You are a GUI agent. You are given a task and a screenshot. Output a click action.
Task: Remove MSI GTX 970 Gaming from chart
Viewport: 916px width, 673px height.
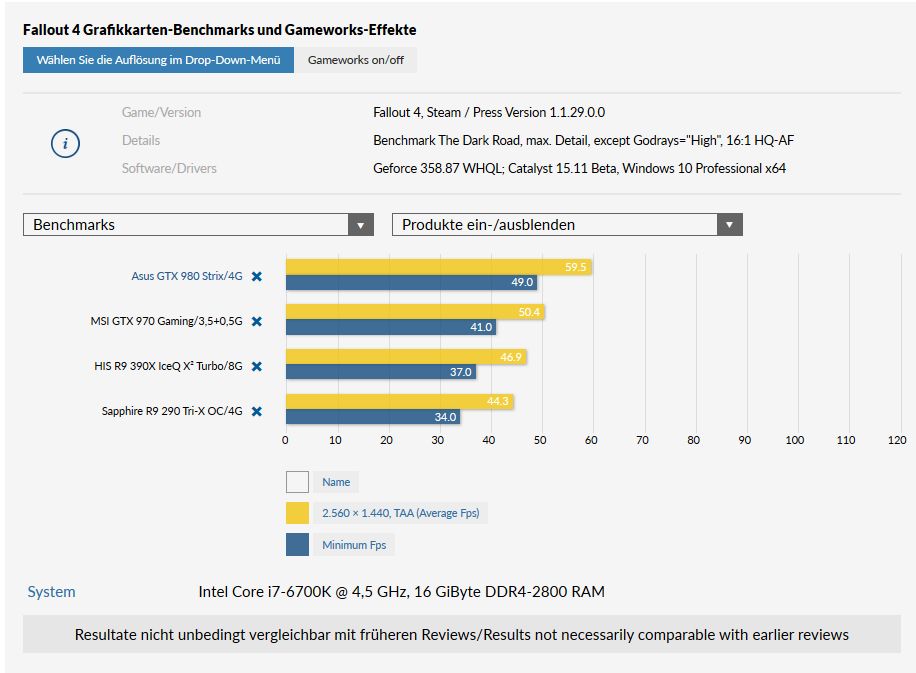[256, 321]
